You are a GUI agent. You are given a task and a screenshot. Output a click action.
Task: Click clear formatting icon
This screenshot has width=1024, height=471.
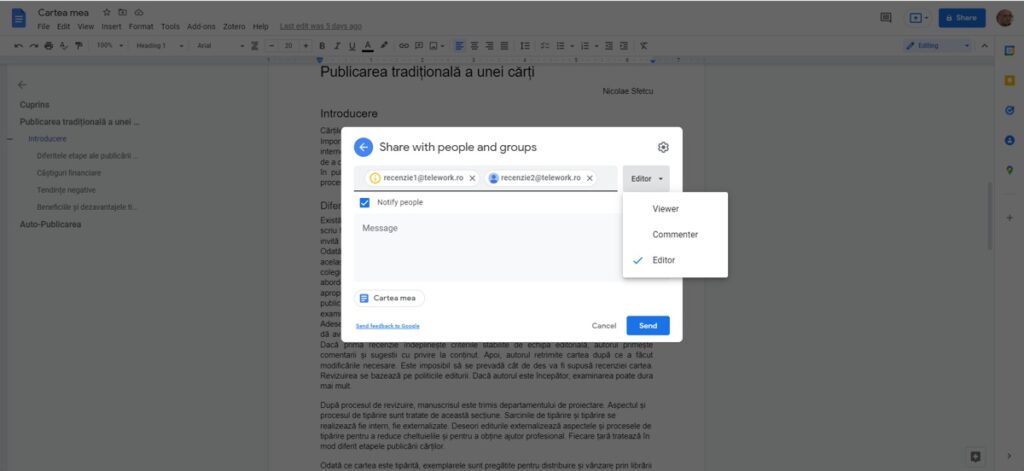(x=644, y=46)
